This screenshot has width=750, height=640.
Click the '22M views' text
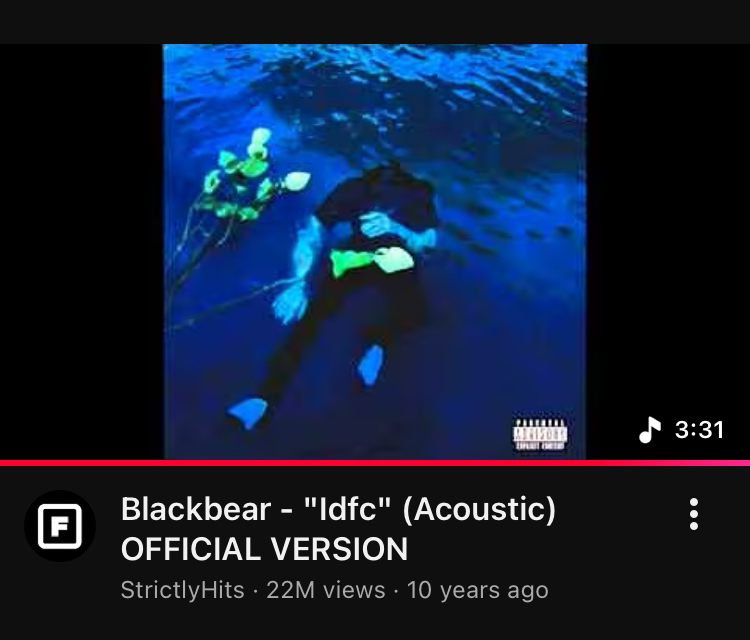point(326,590)
